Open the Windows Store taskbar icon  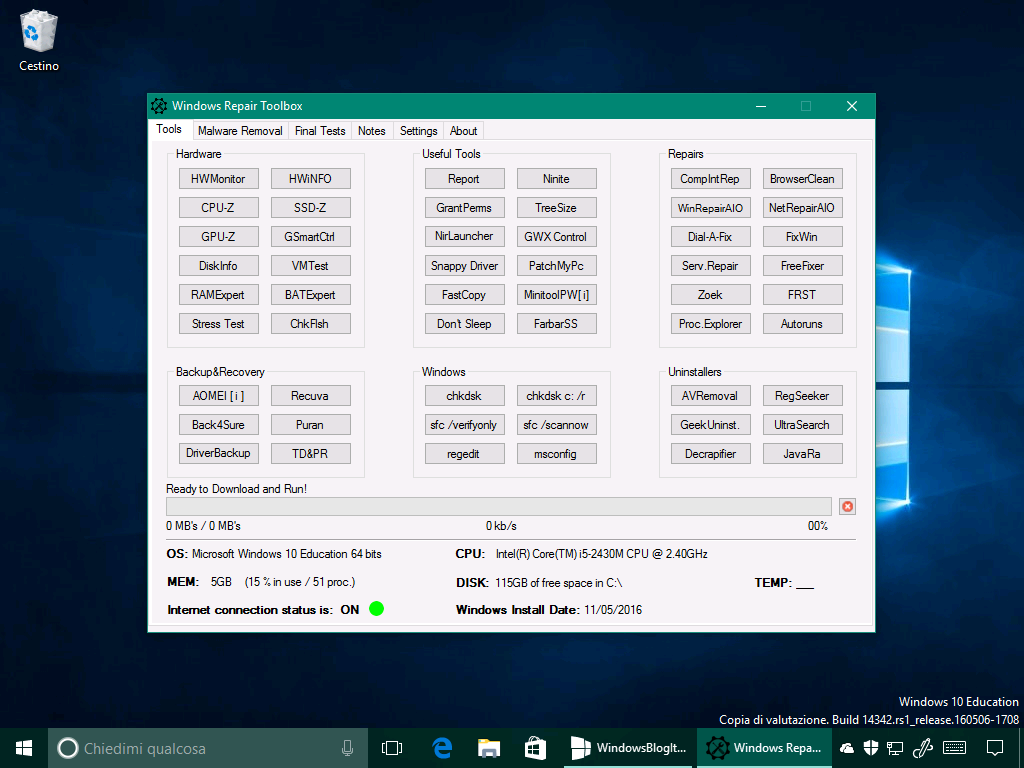[x=535, y=748]
